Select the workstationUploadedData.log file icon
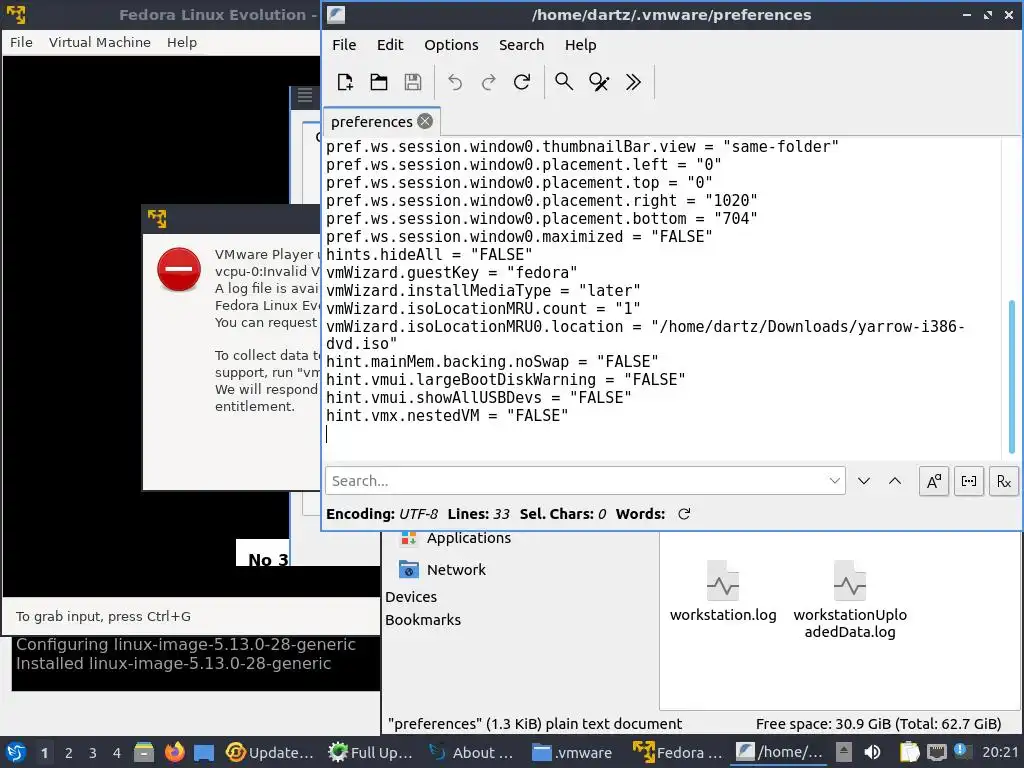 (x=850, y=581)
